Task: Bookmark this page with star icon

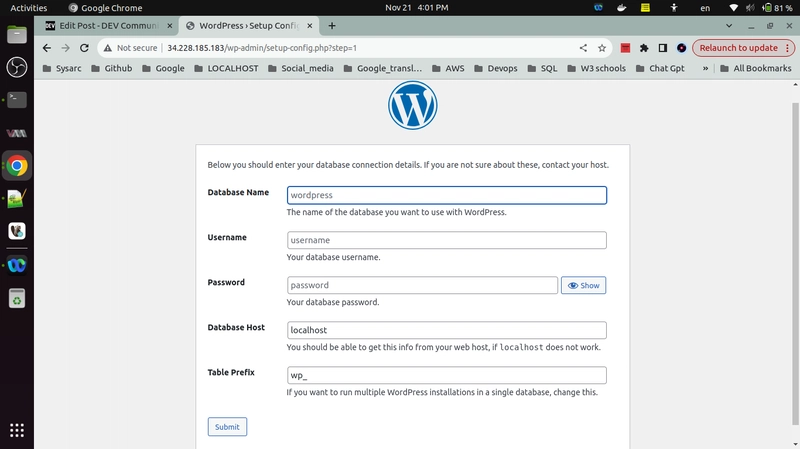Action: pos(602,48)
